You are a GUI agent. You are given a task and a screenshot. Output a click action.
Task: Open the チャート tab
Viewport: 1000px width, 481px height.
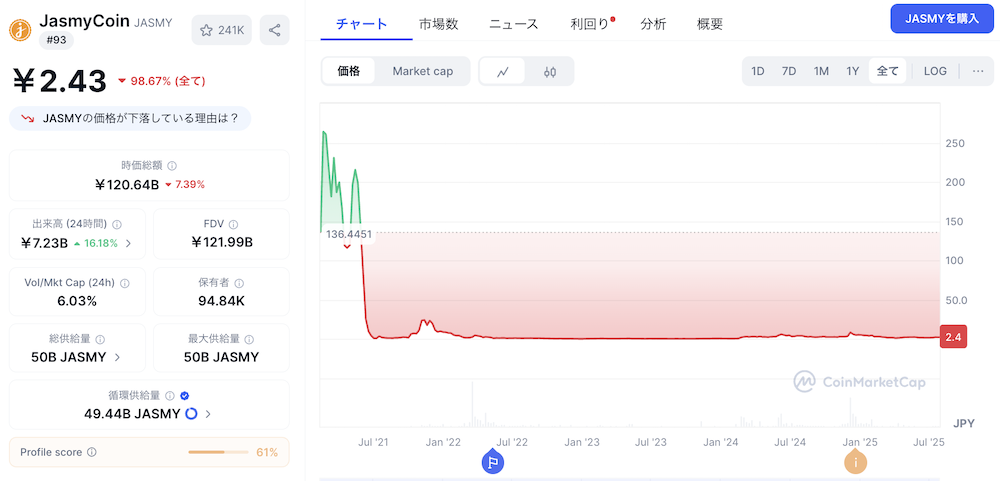coord(362,24)
